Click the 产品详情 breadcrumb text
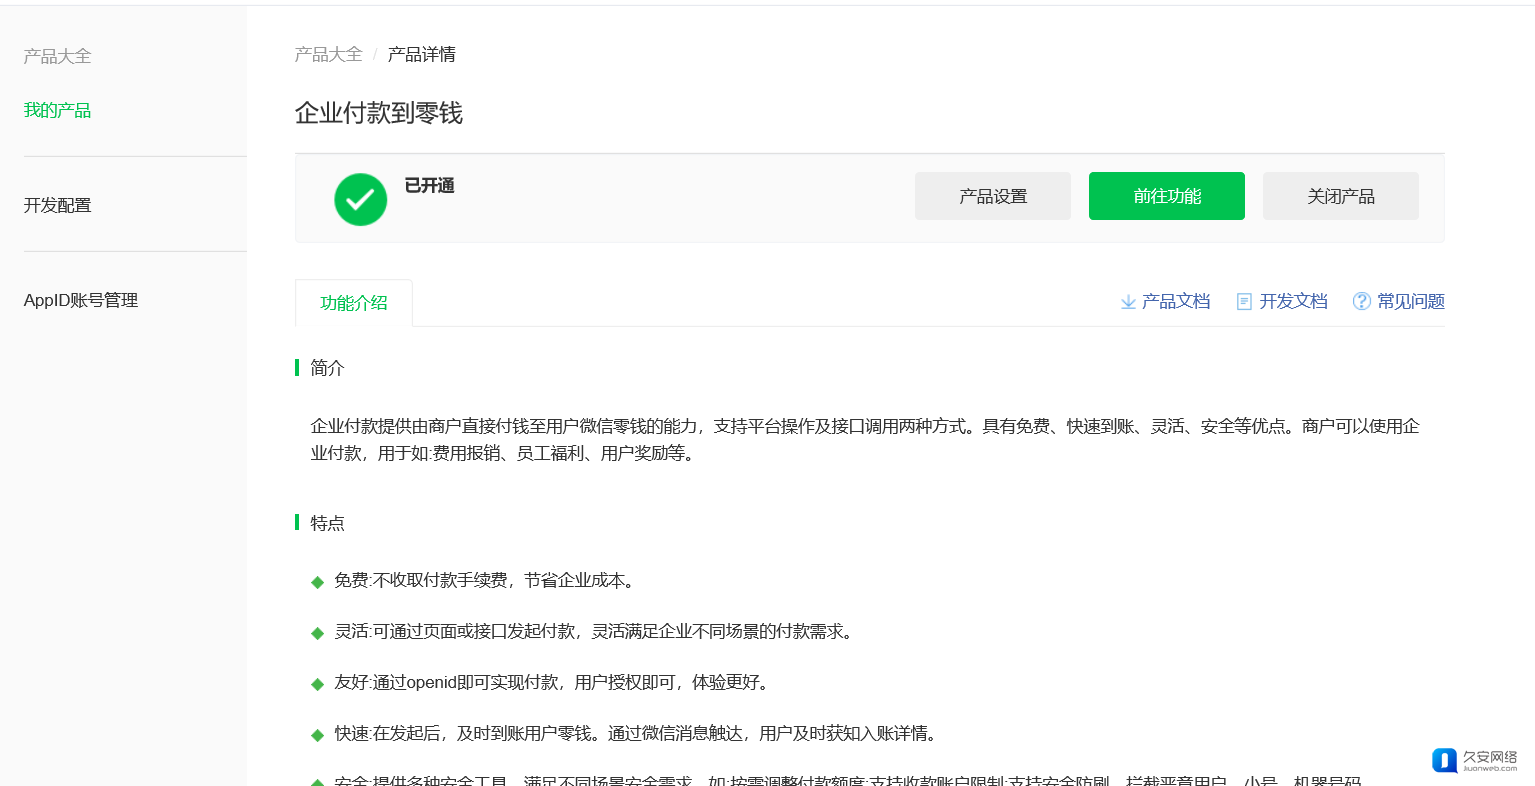The height and width of the screenshot is (786, 1535). pyautogui.click(x=421, y=54)
